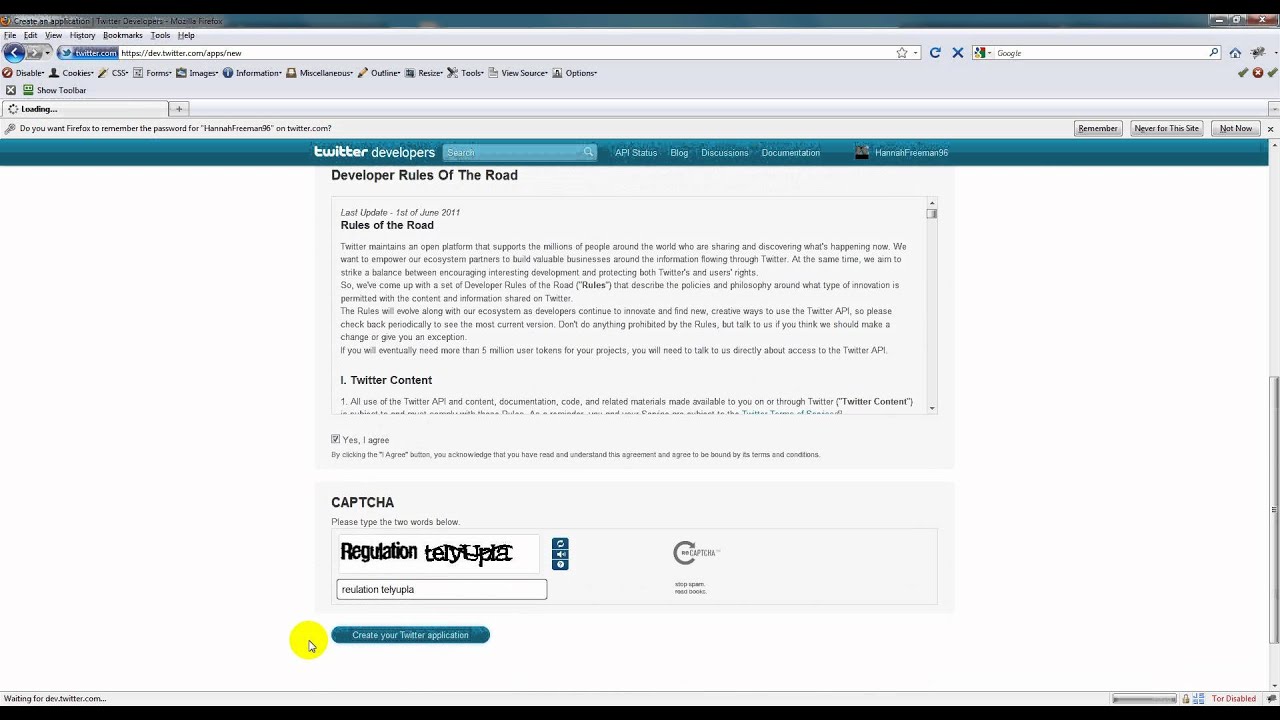1280x720 pixels.
Task: Click the Rules of the Road box scrollbar thumb
Action: (x=932, y=214)
